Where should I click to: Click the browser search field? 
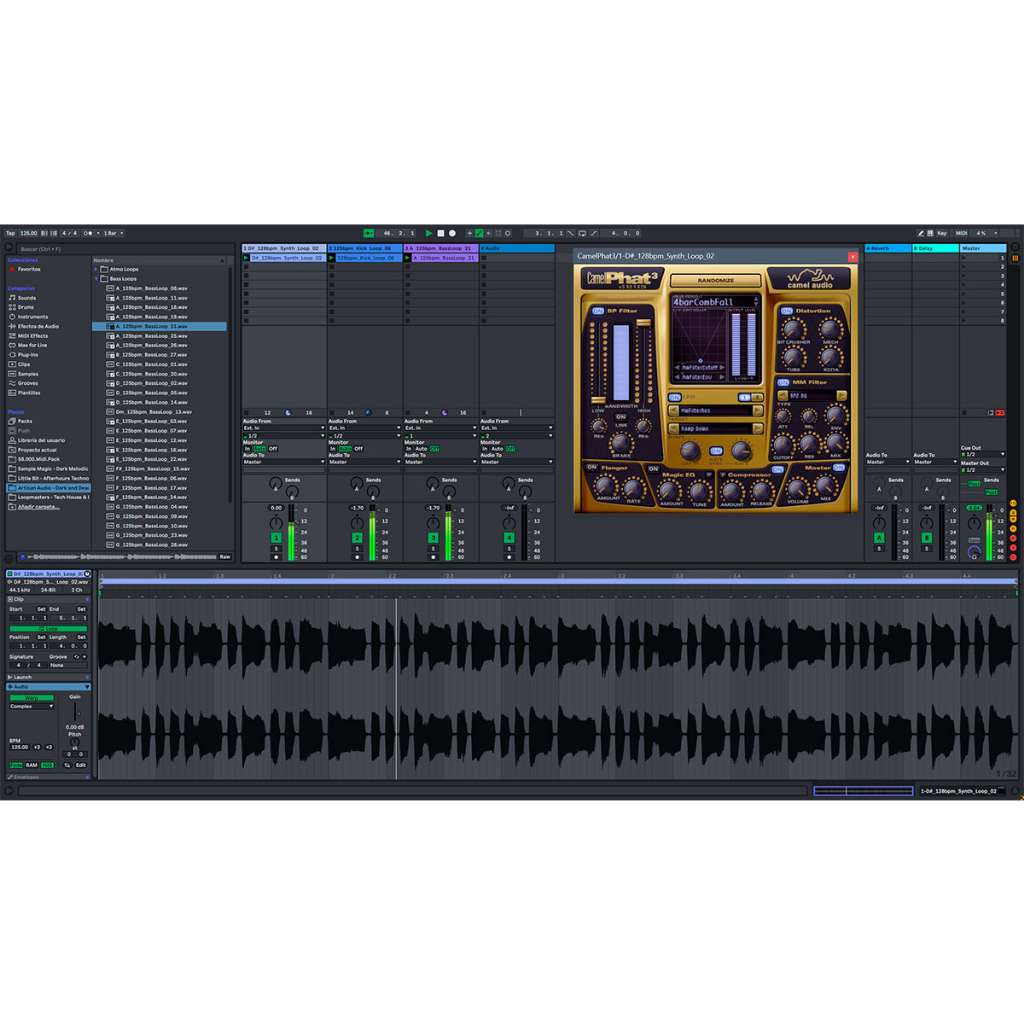[124, 249]
